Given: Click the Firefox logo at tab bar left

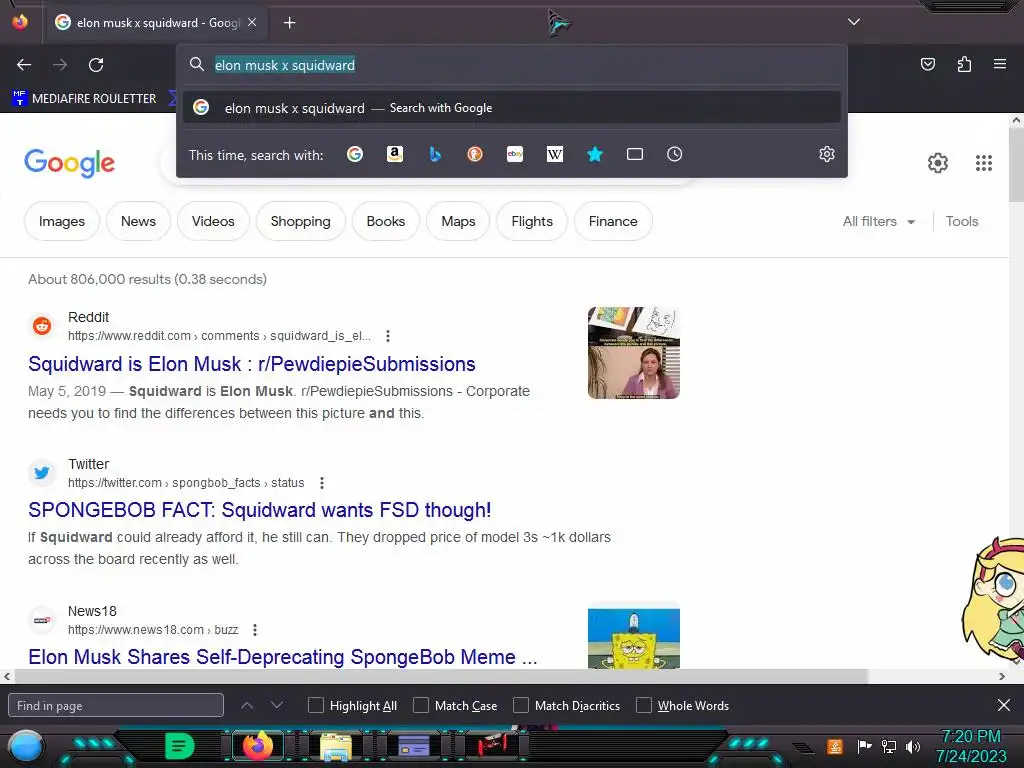Looking at the screenshot, I should [20, 22].
